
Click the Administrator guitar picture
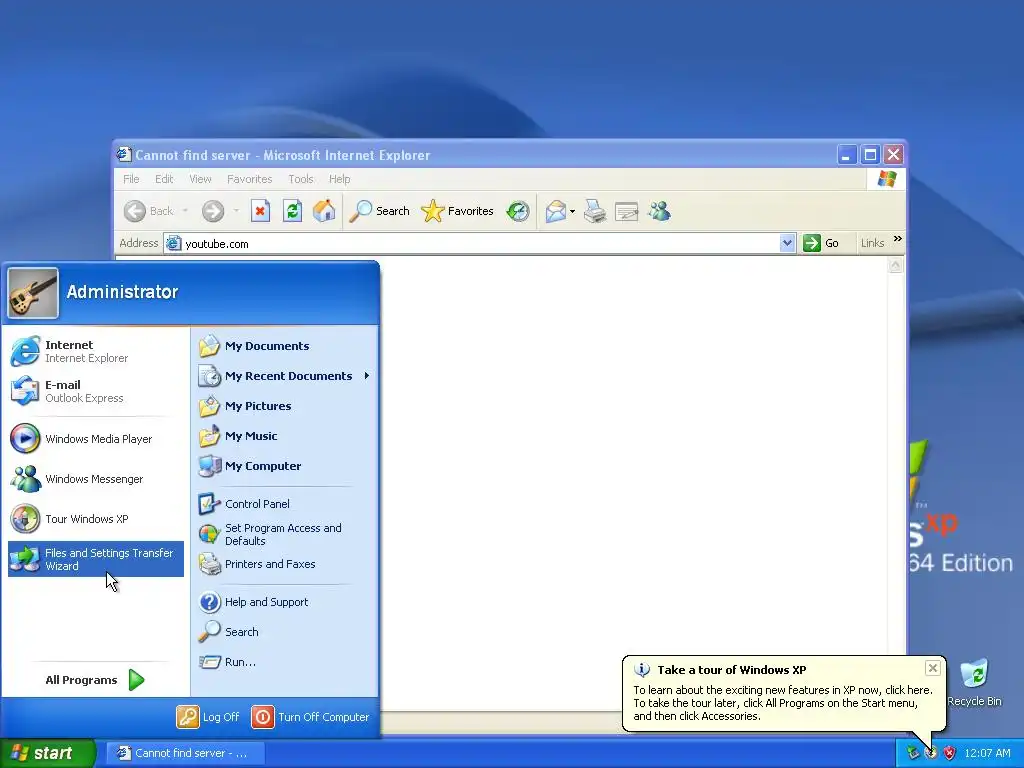(33, 293)
